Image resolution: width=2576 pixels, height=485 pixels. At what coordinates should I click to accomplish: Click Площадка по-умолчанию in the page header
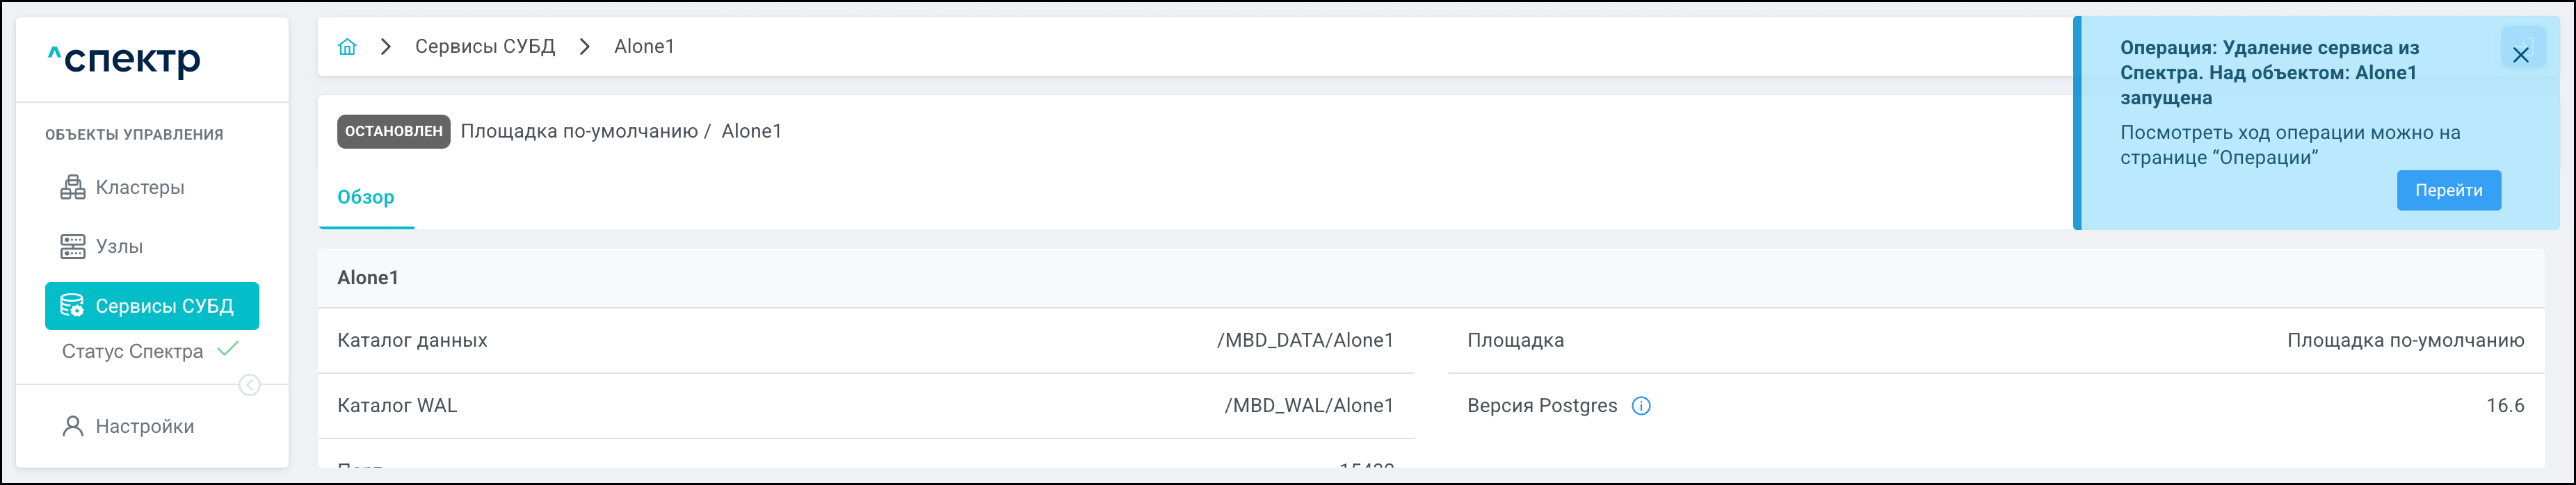[579, 131]
